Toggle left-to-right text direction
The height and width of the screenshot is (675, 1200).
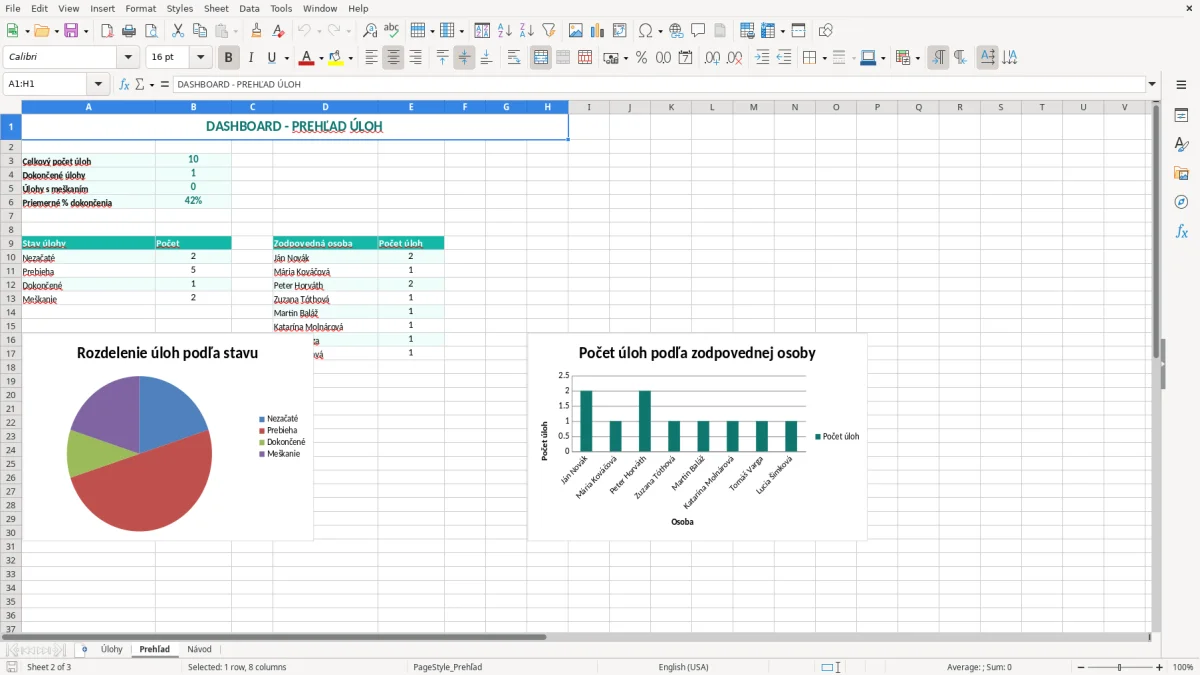[x=938, y=58]
